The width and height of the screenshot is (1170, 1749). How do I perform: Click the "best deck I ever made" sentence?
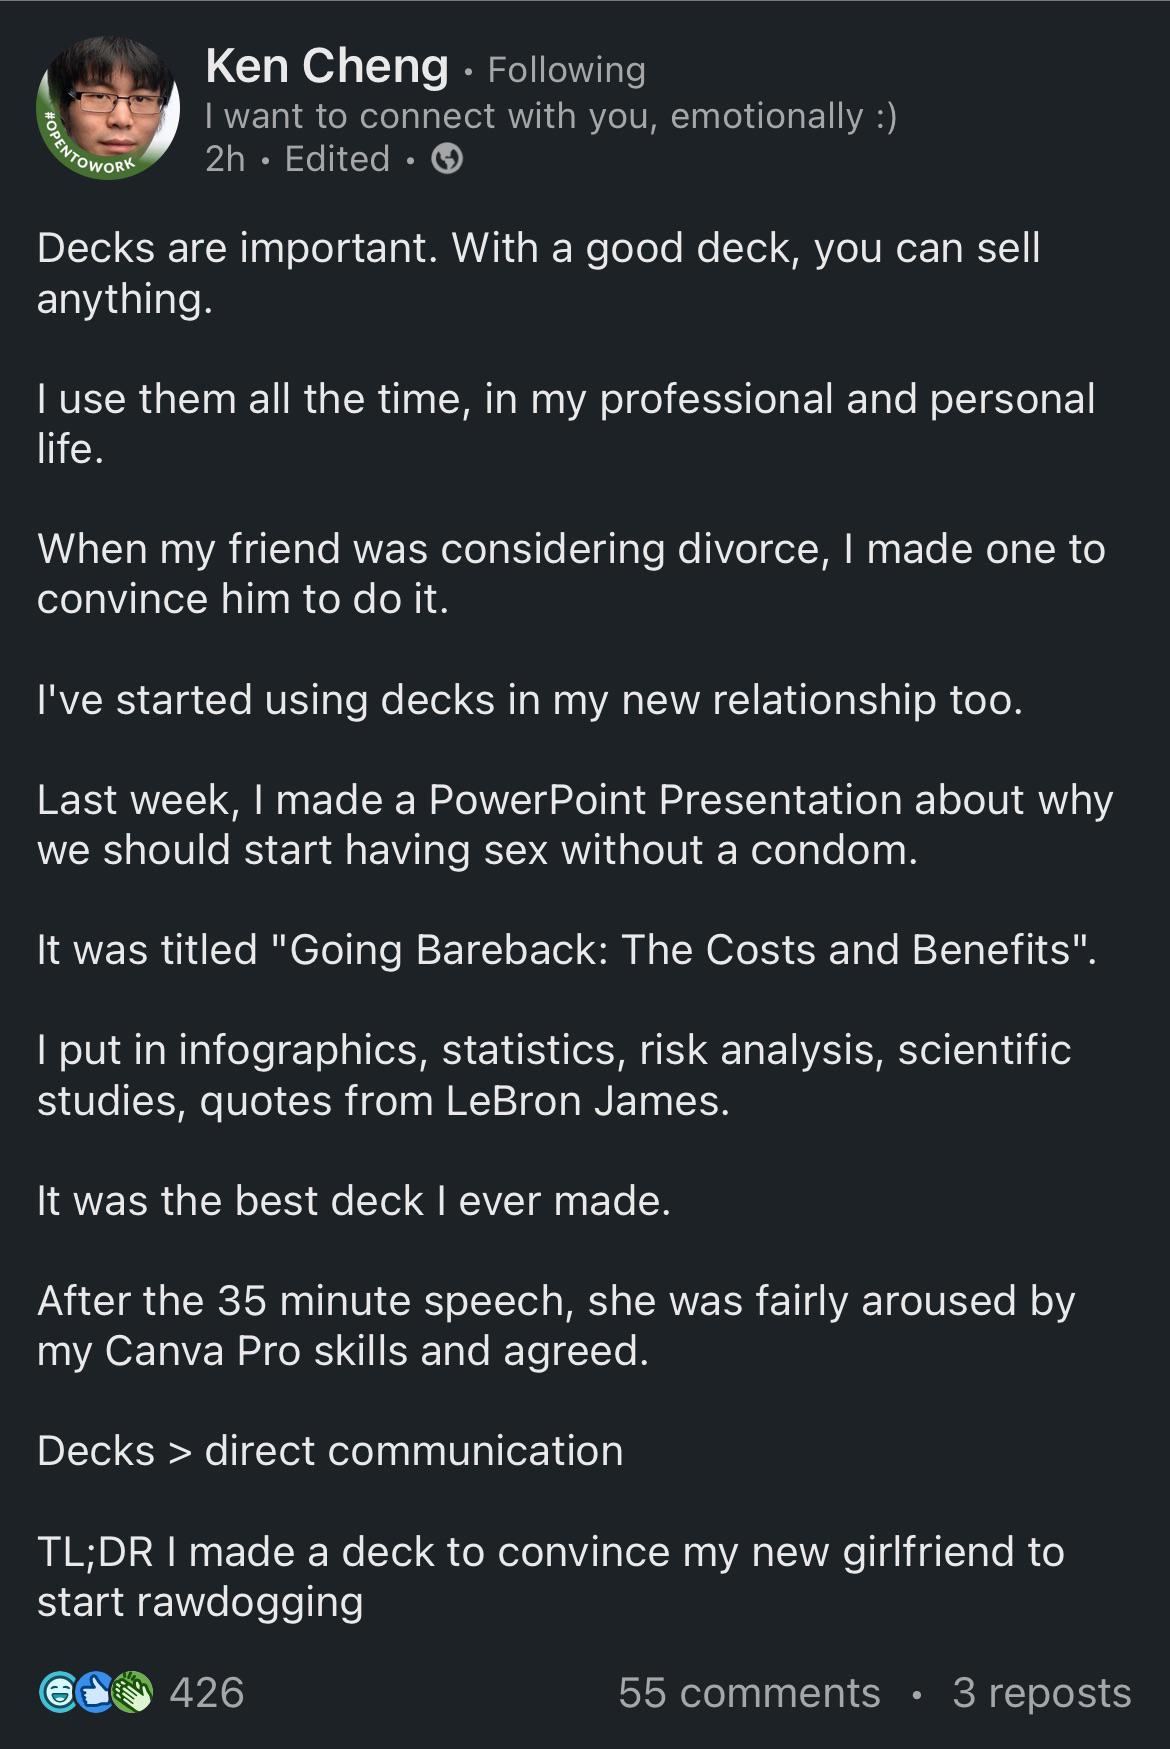[x=353, y=1200]
